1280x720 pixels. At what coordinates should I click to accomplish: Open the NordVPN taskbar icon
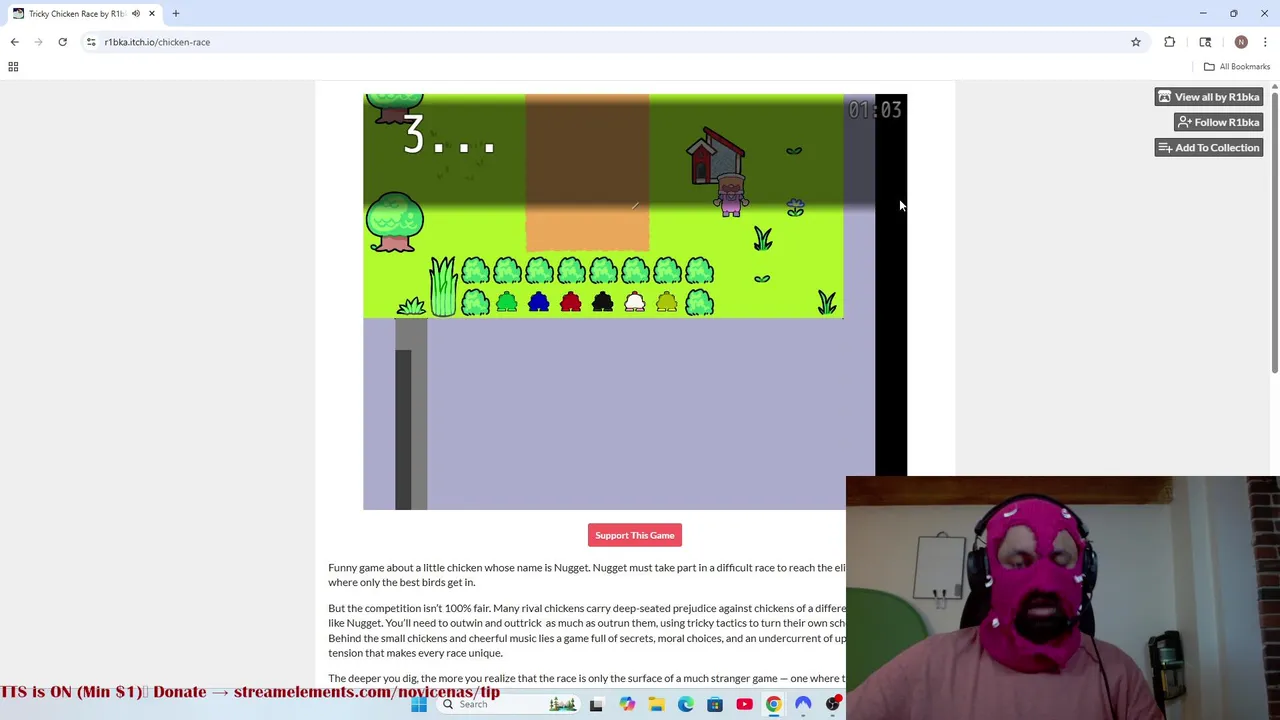click(803, 704)
